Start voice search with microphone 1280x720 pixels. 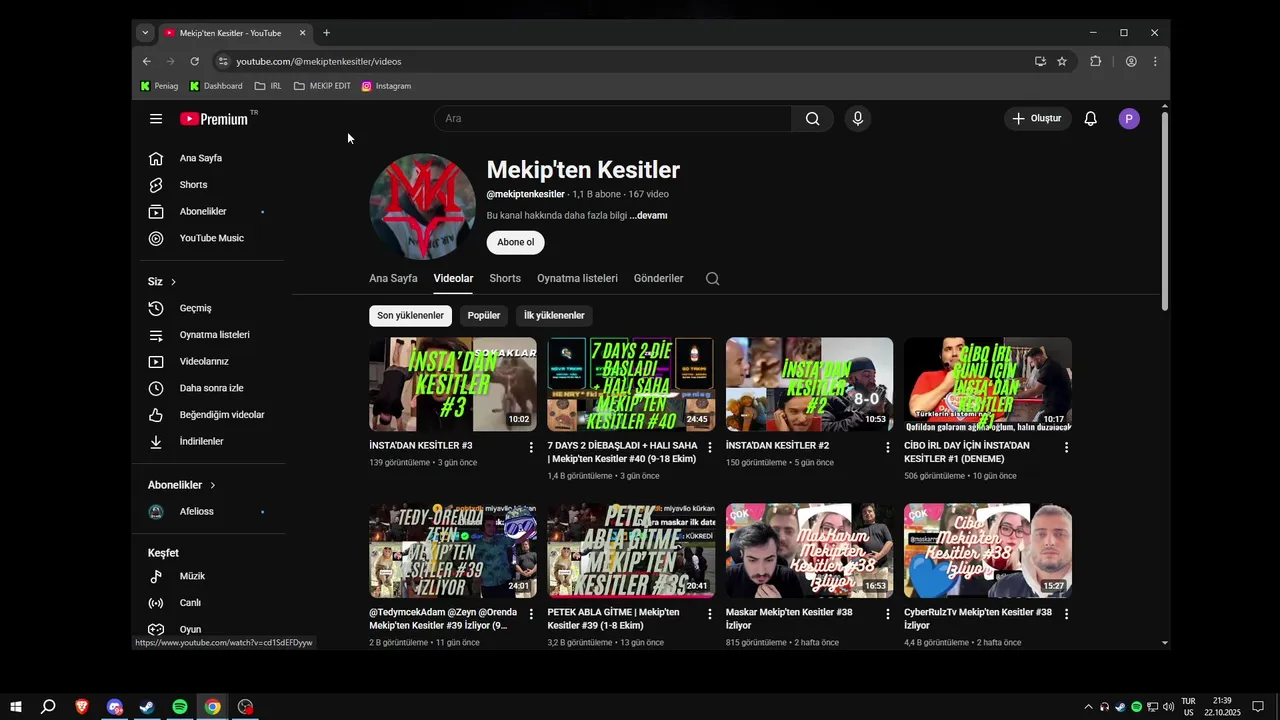pyautogui.click(x=857, y=119)
